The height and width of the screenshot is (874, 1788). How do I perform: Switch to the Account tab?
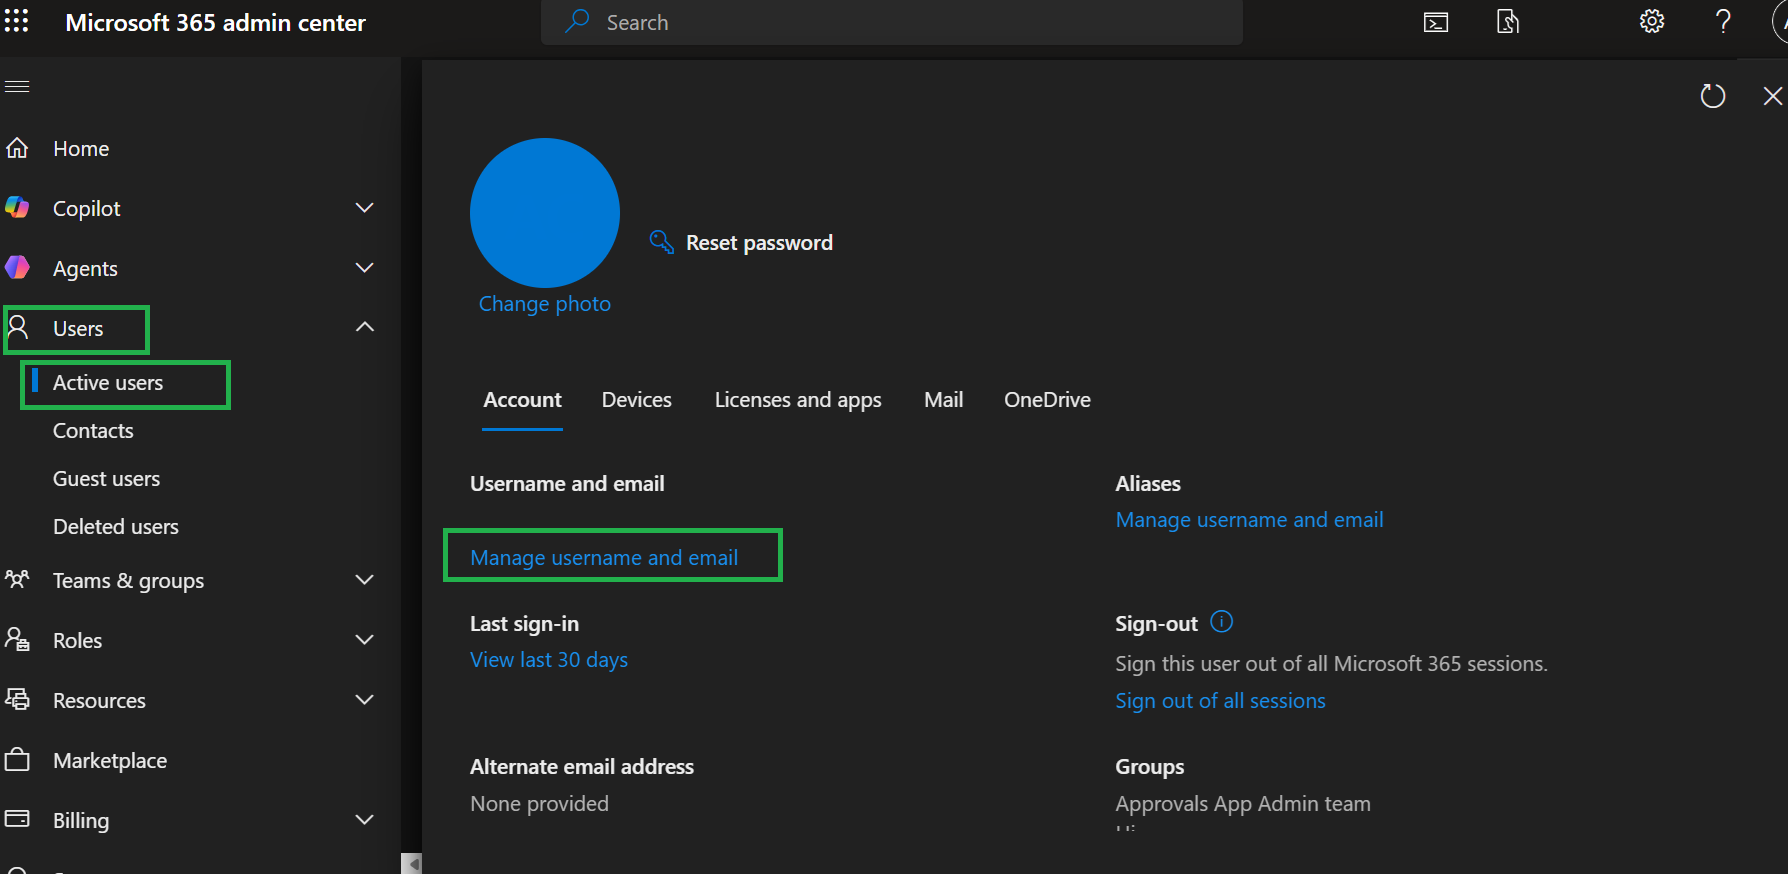tap(522, 400)
